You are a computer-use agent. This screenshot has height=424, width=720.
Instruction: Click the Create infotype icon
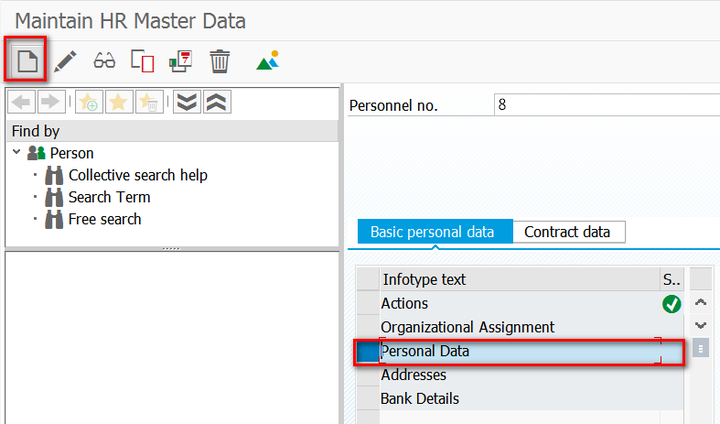tap(27, 61)
